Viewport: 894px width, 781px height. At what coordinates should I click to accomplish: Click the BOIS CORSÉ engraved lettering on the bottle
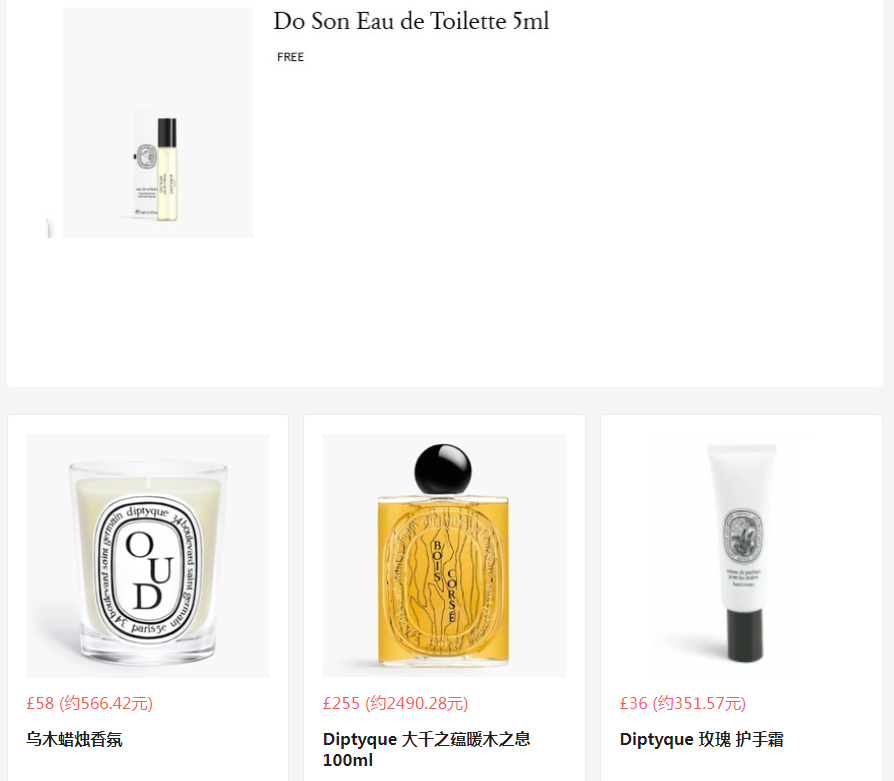(445, 580)
